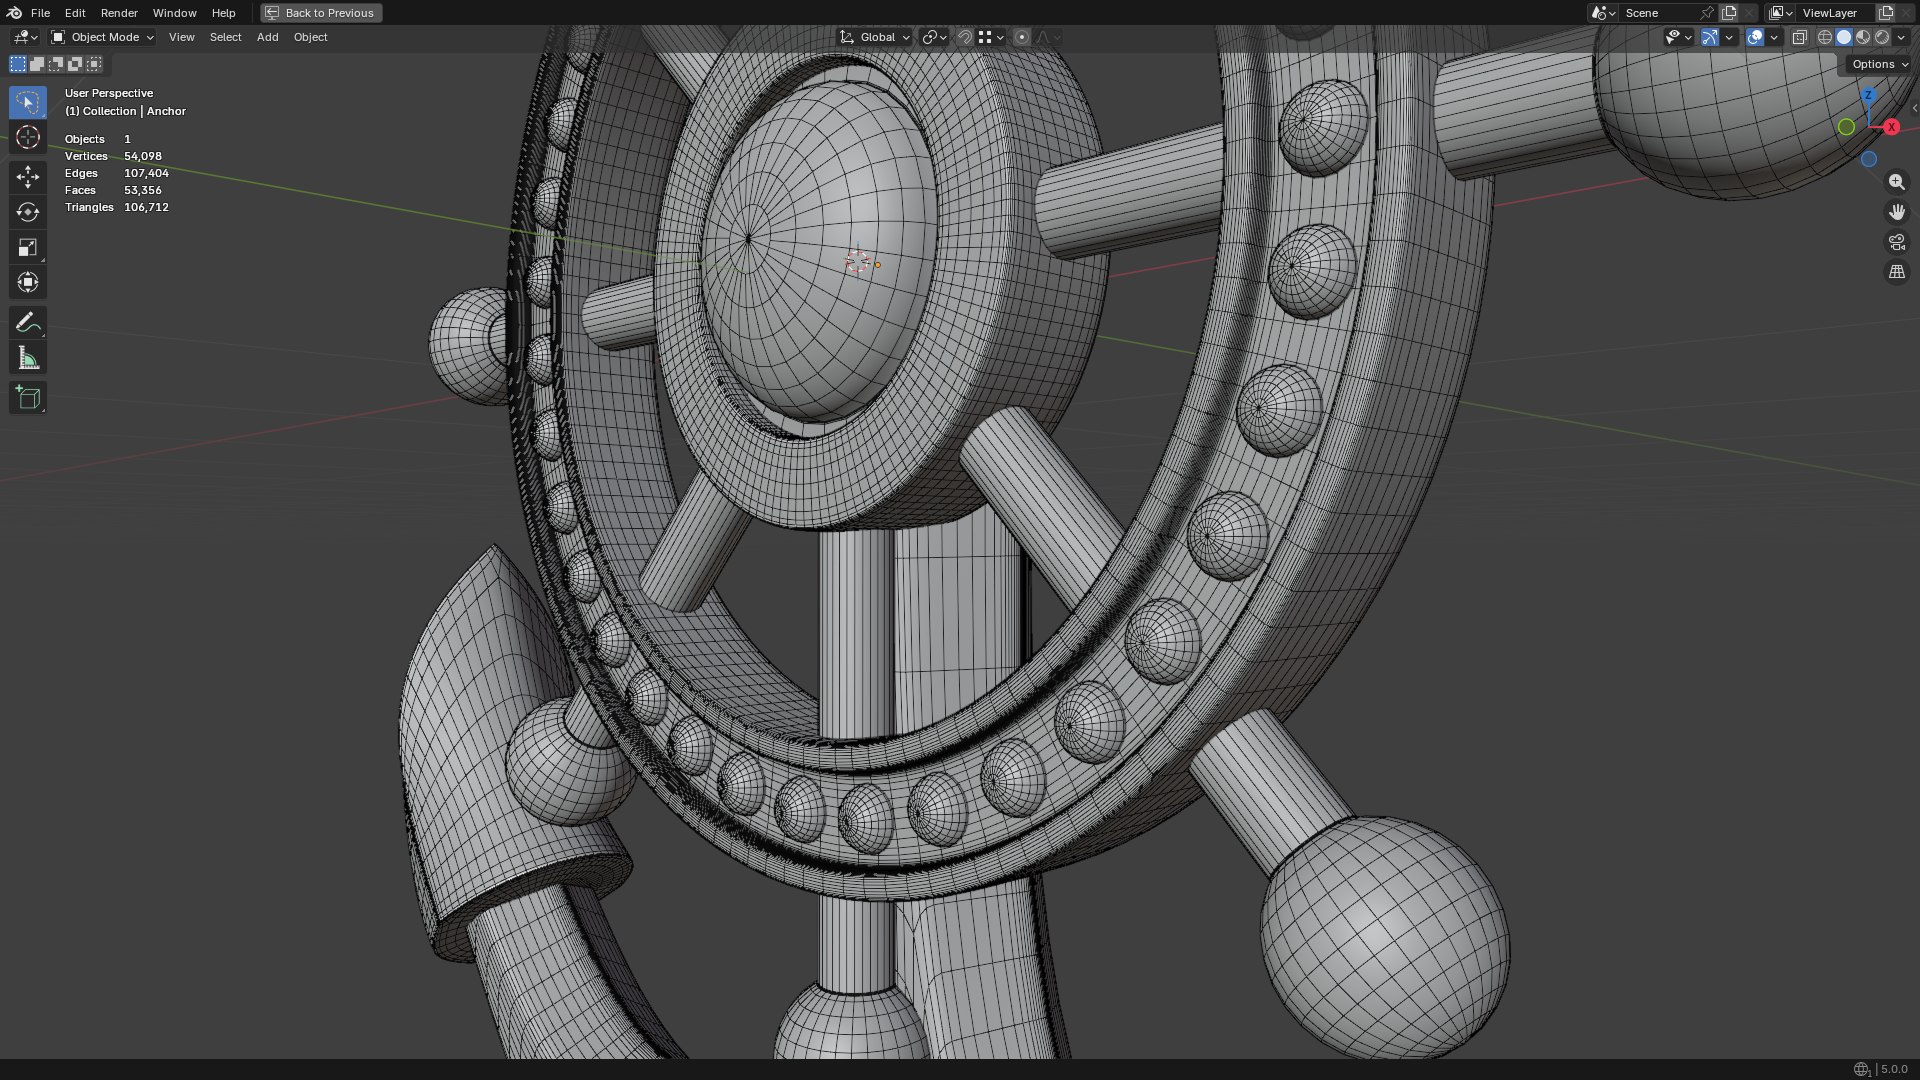Toggle camera view icon
The height and width of the screenshot is (1080, 1920).
(x=1896, y=242)
